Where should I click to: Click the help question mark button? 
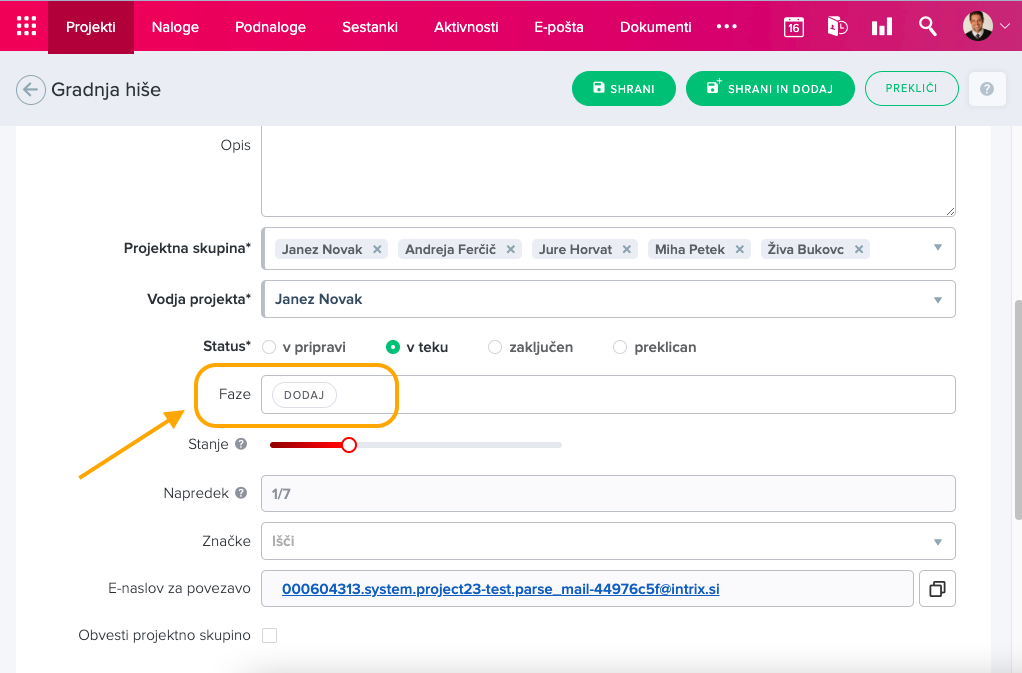(x=986, y=89)
